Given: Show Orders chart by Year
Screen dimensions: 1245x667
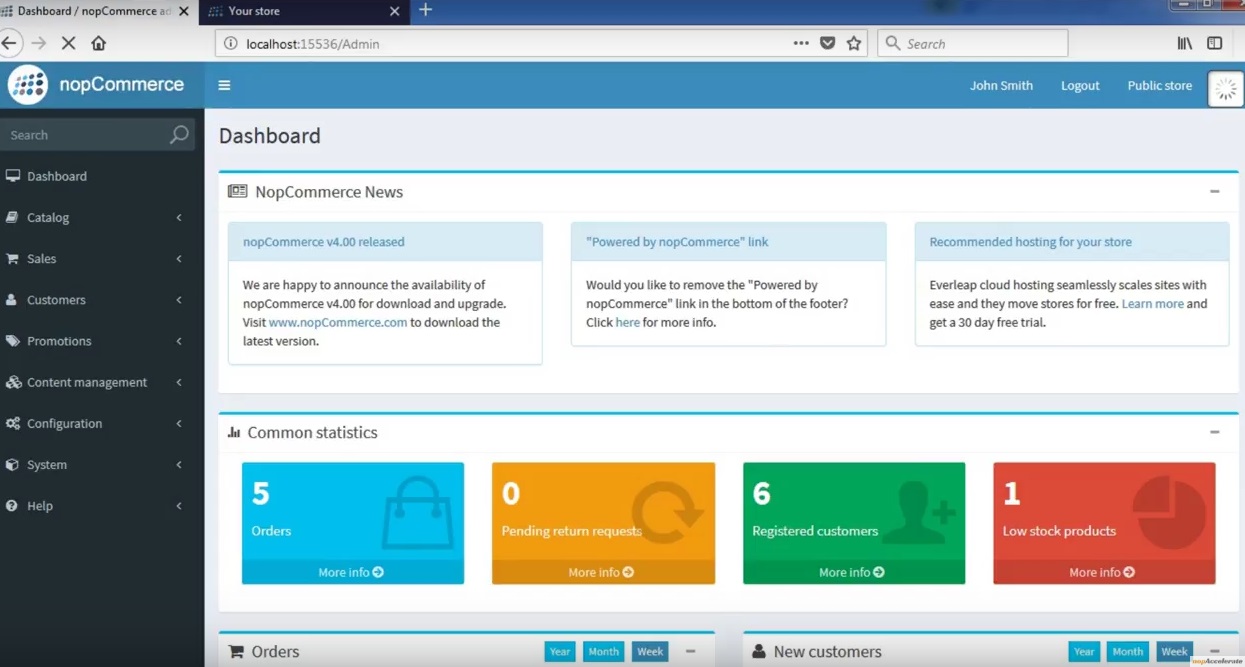Looking at the screenshot, I should [560, 651].
